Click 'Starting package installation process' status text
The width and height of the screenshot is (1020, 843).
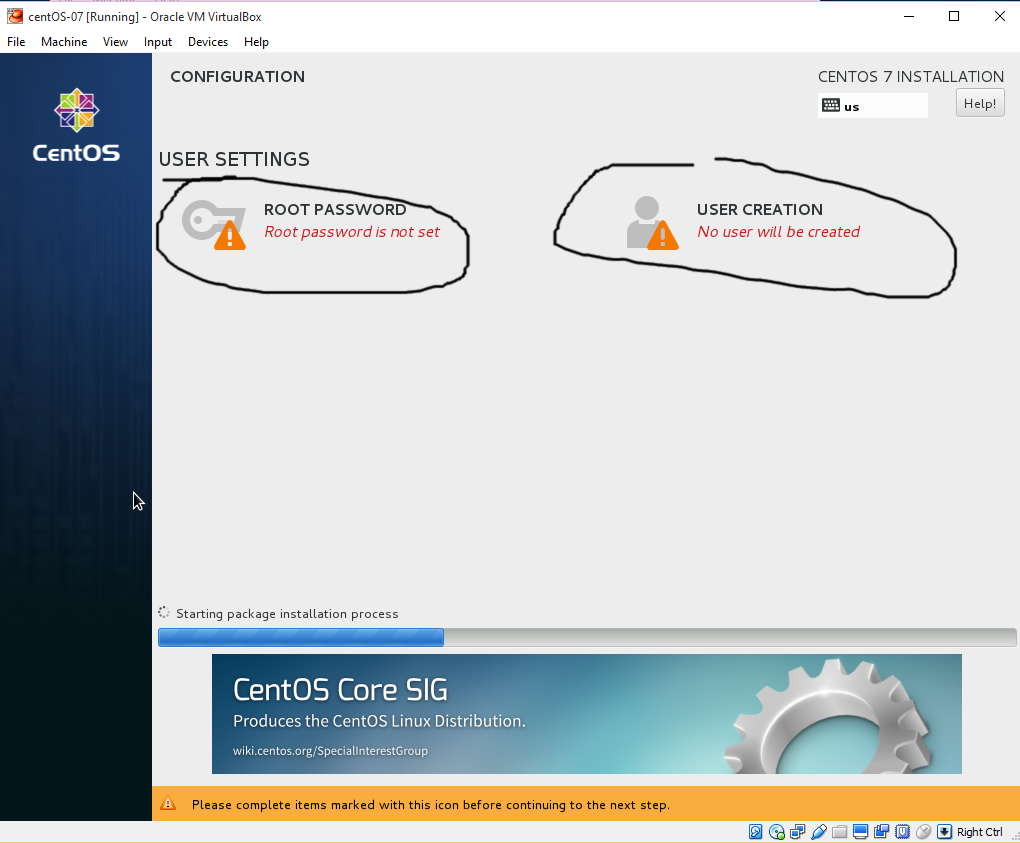(x=287, y=613)
